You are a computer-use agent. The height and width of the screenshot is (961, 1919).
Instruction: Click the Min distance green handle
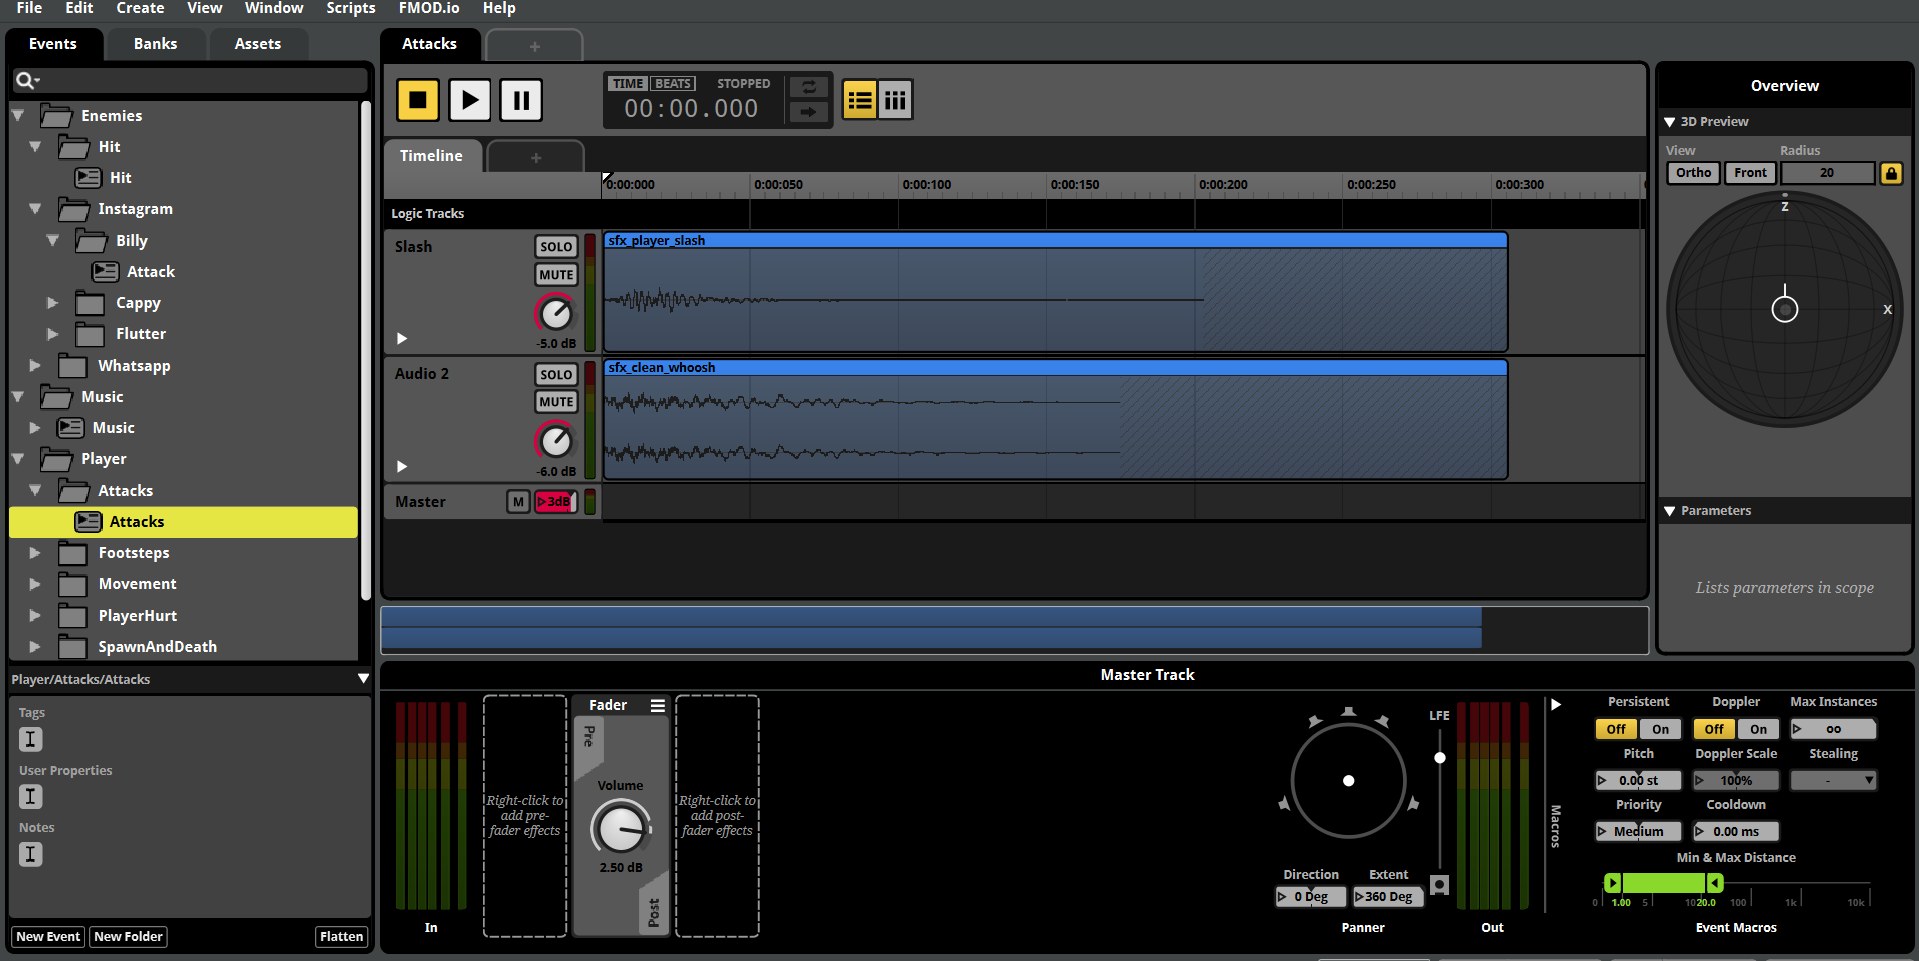[x=1612, y=883]
